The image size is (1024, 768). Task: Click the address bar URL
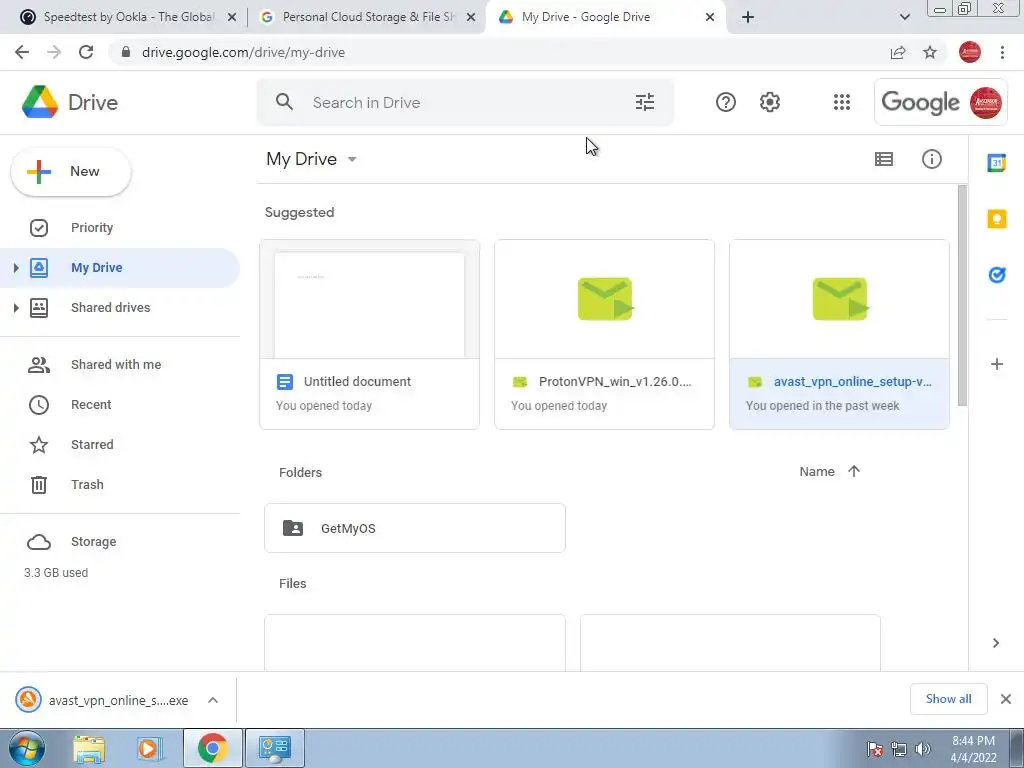[243, 52]
